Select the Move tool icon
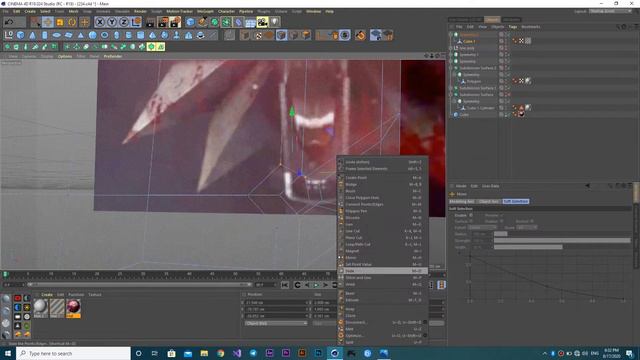 point(47,22)
